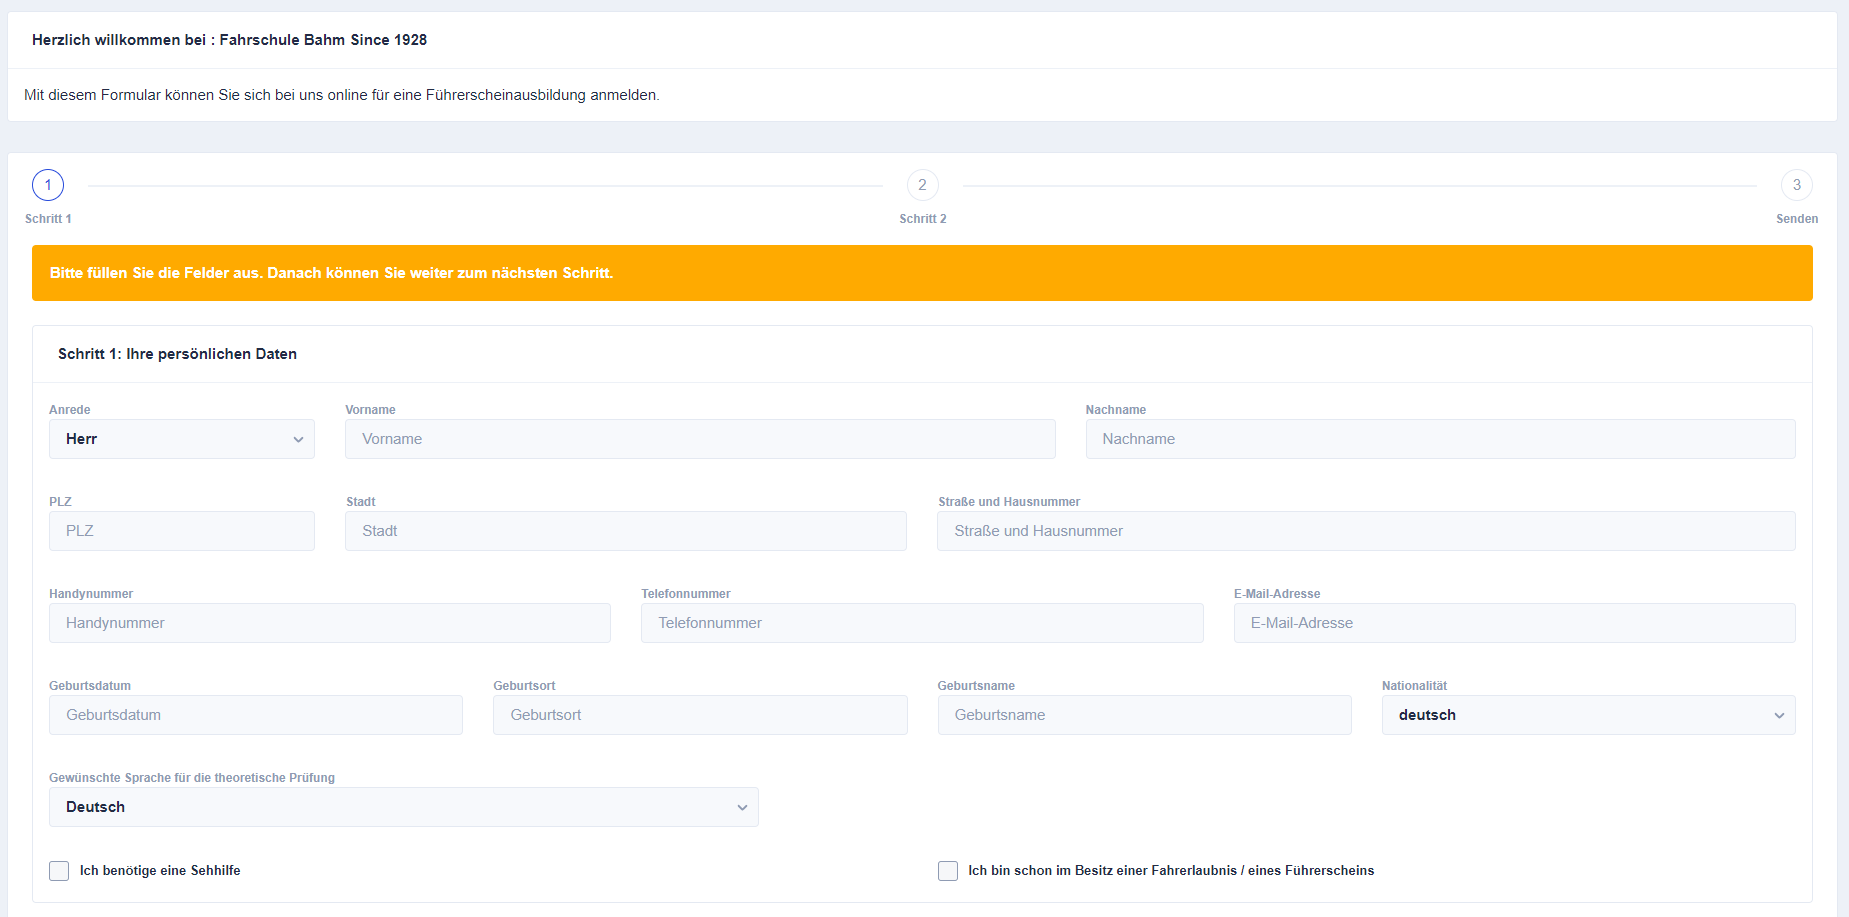Select the Senden step label
Screen dimensions: 1849x917
[x=1796, y=219]
